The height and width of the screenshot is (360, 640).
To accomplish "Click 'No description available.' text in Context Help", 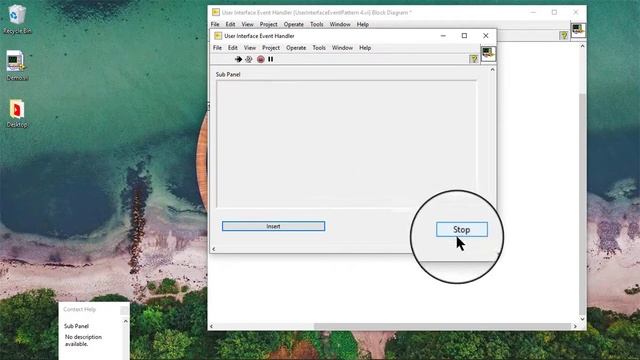I will (83, 340).
